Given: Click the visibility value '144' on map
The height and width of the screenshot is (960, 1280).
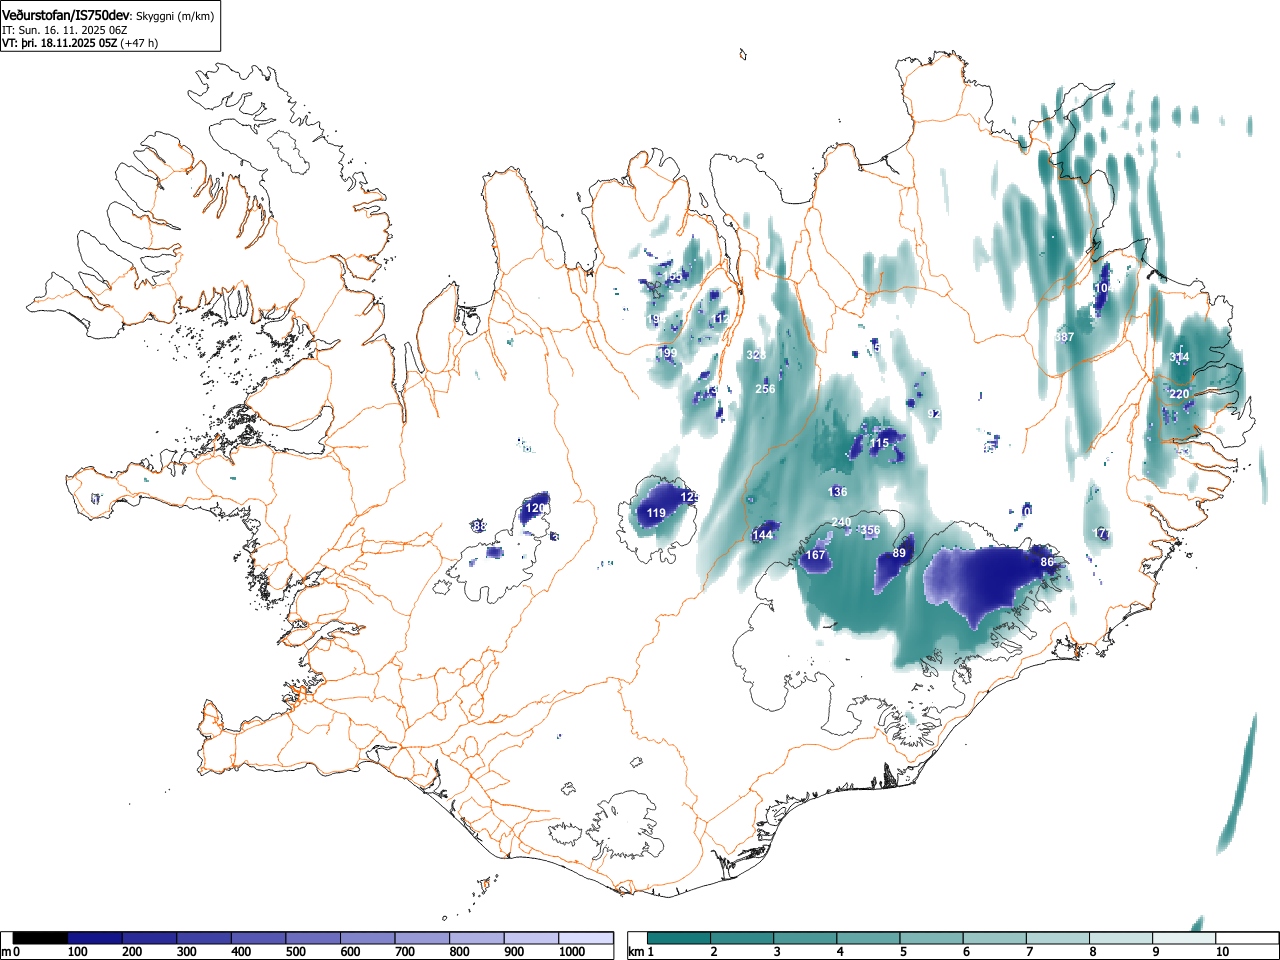Looking at the screenshot, I should 763,535.
